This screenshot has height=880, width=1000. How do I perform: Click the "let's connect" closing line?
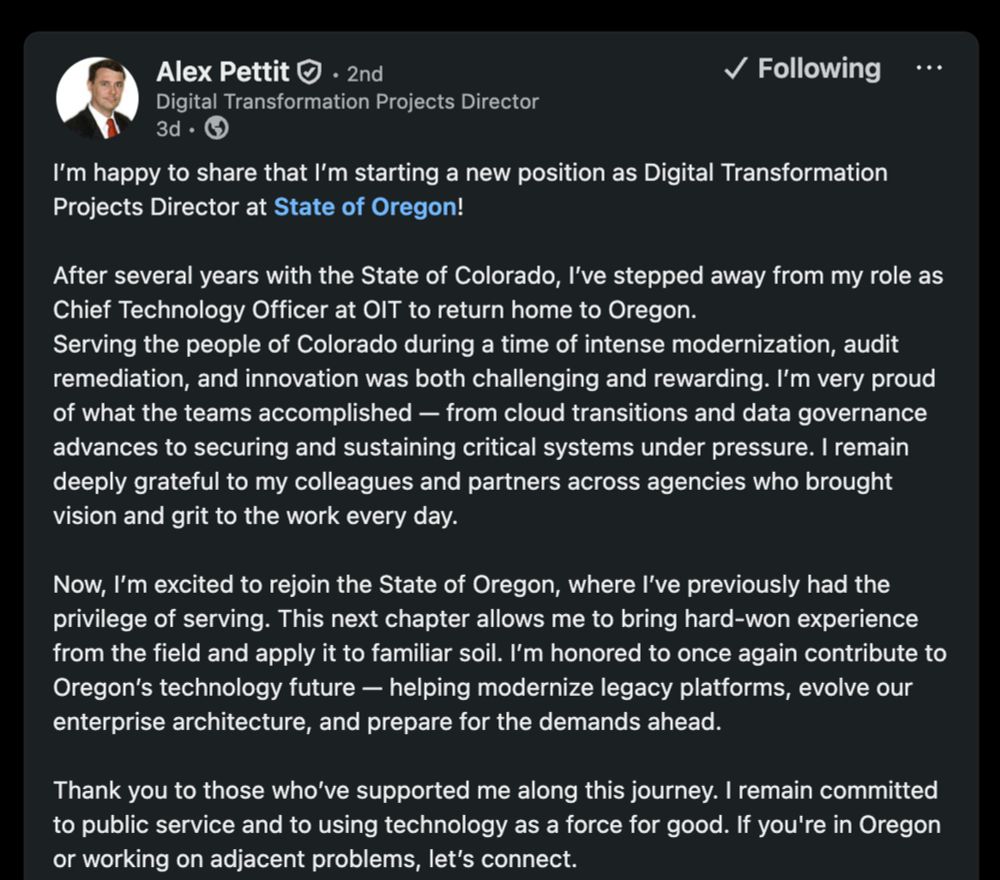316,859
